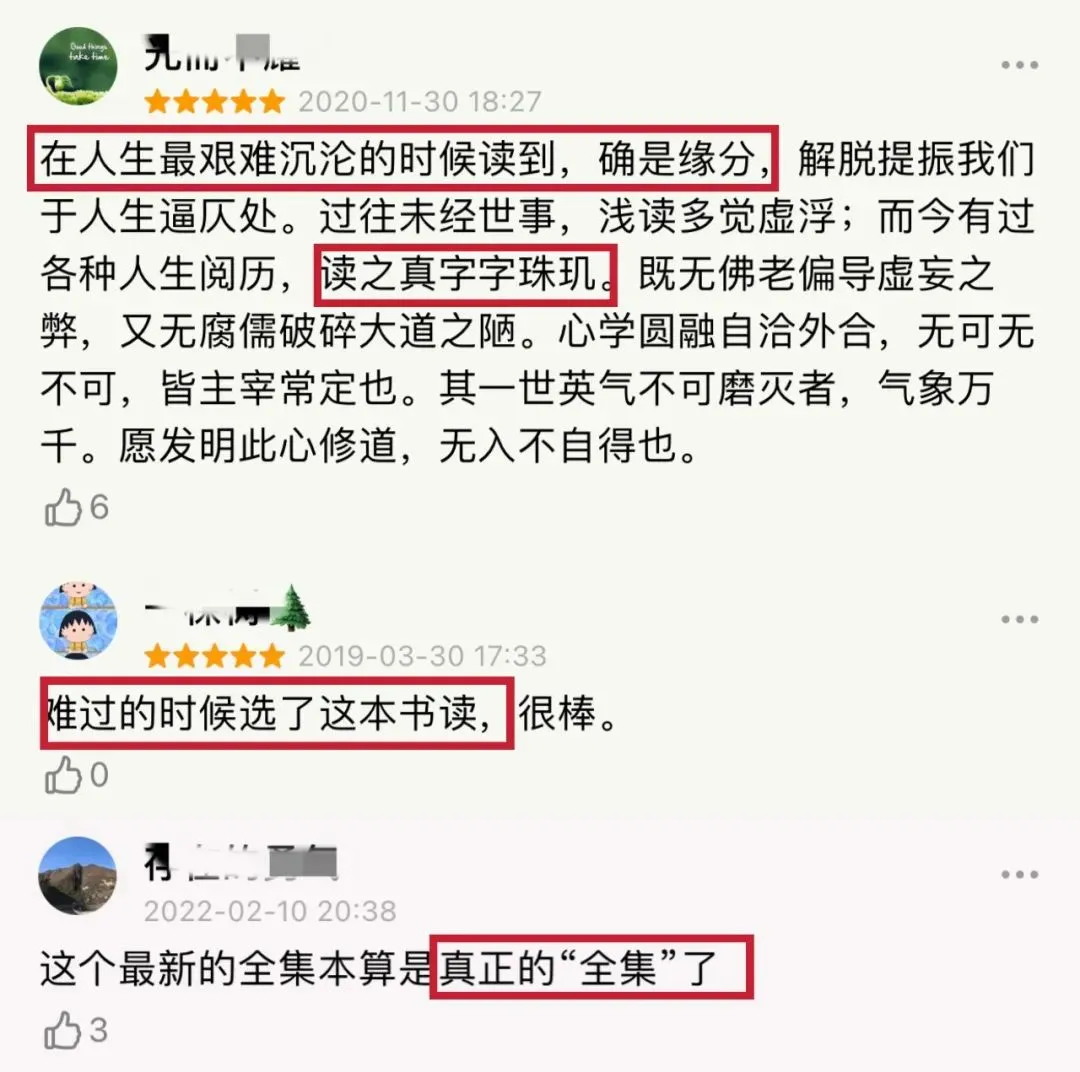View the cartoon girl avatar profile
The image size is (1080, 1072).
point(78,620)
